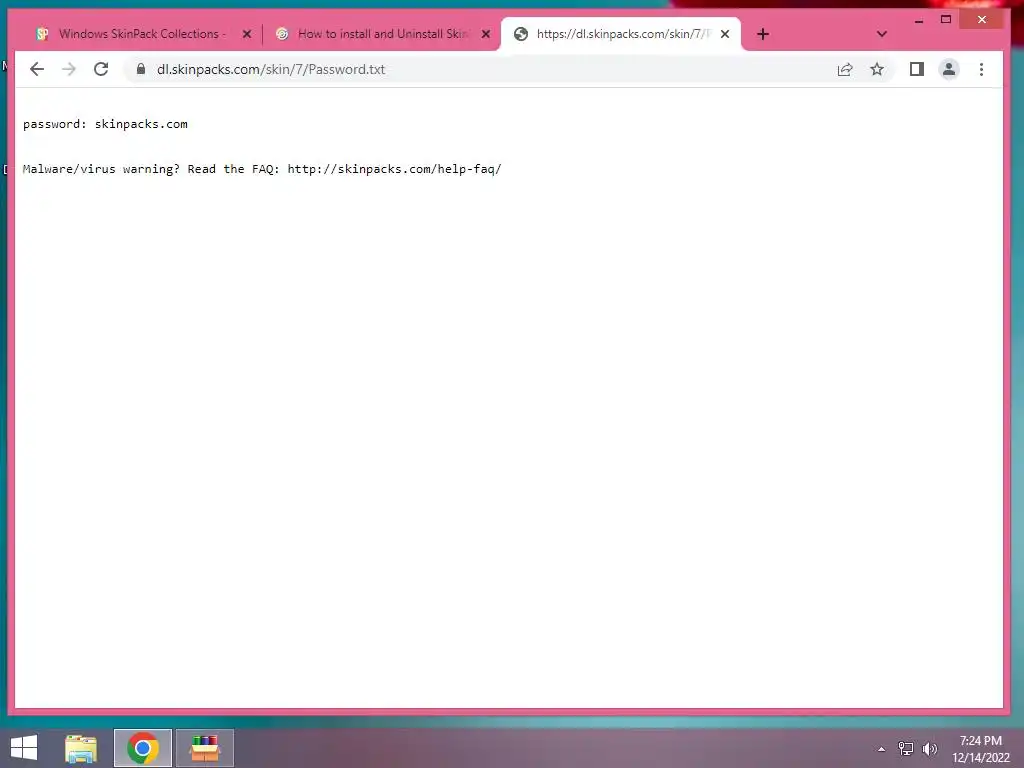Close the dl.skinpacks.com tab
This screenshot has width=1024, height=768.
pyautogui.click(x=725, y=34)
